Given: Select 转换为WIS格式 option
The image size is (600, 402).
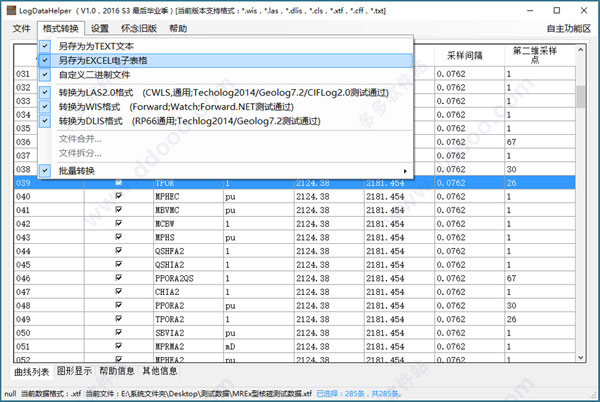Looking at the screenshot, I should point(226,107).
